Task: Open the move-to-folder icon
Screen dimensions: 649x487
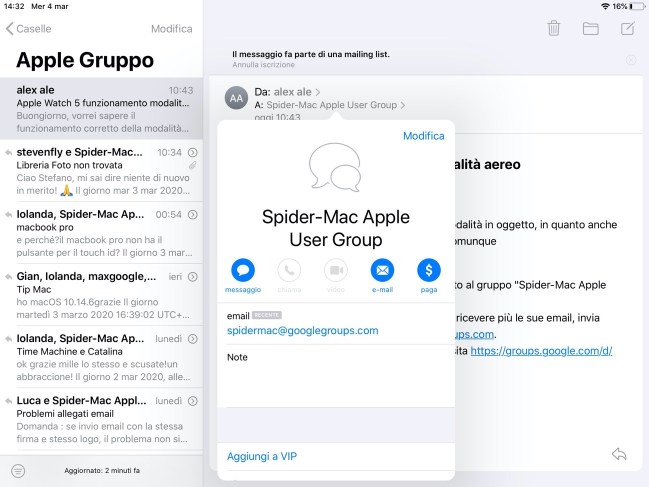Action: 590,29
